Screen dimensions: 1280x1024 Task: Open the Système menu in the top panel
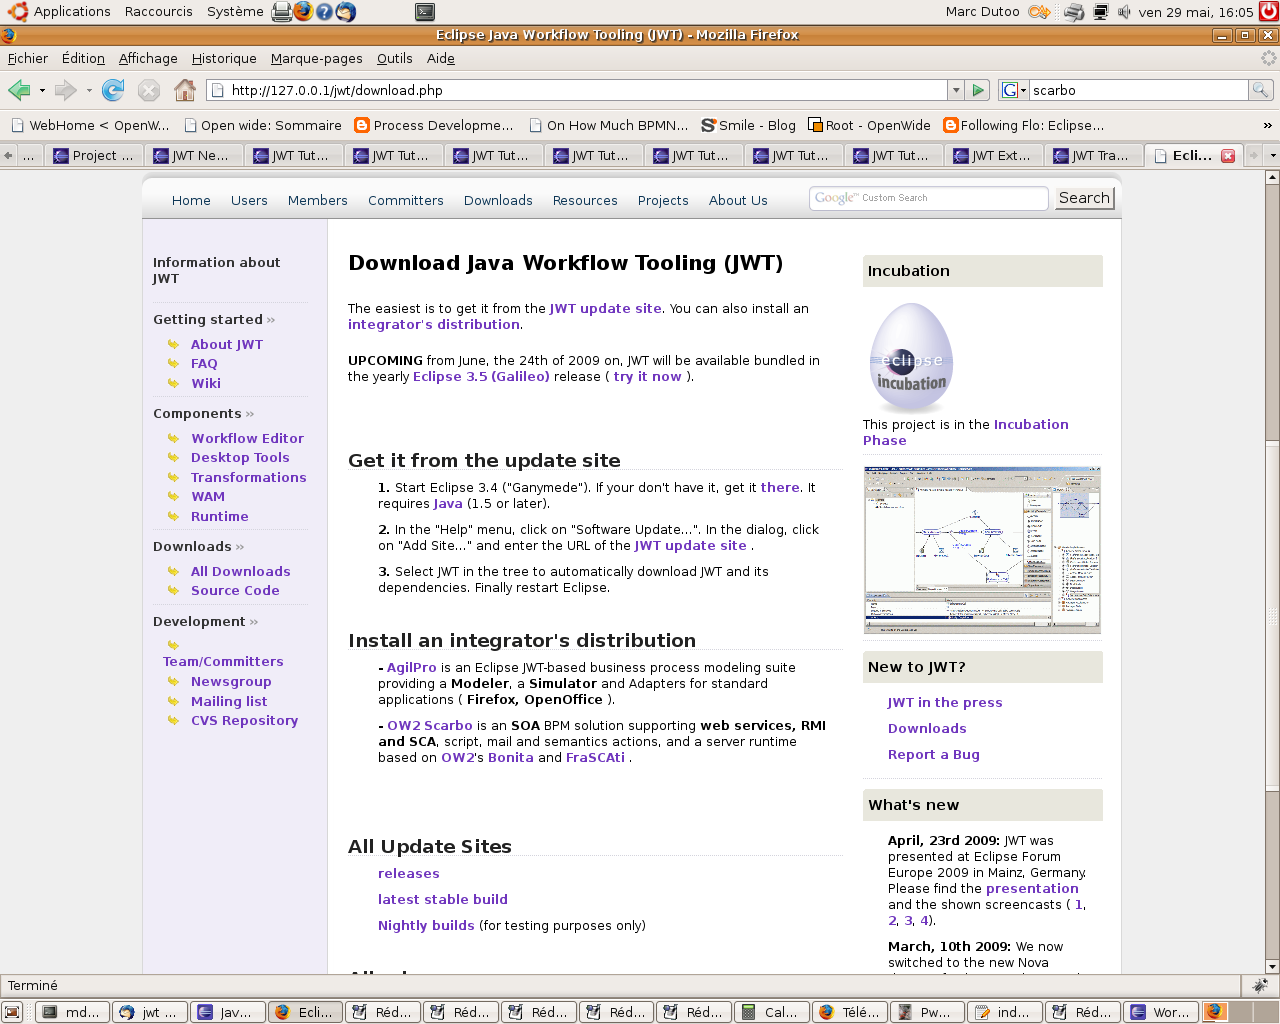click(x=235, y=12)
